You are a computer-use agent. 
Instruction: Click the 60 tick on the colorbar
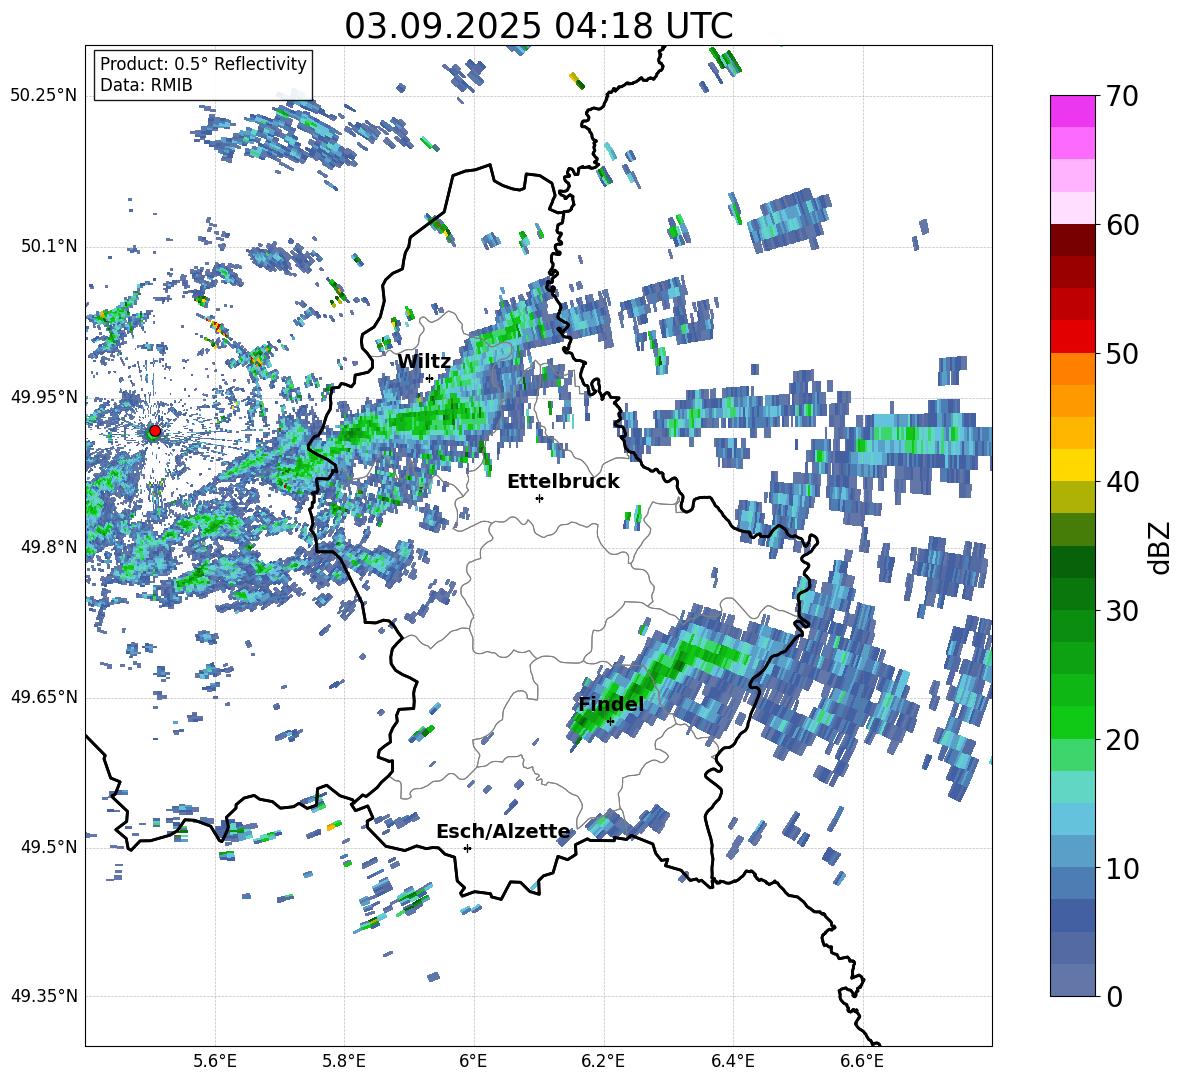click(x=1122, y=225)
